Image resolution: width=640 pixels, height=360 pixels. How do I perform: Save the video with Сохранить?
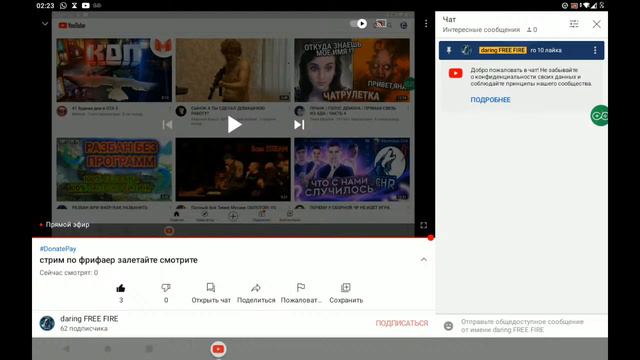pyautogui.click(x=346, y=293)
